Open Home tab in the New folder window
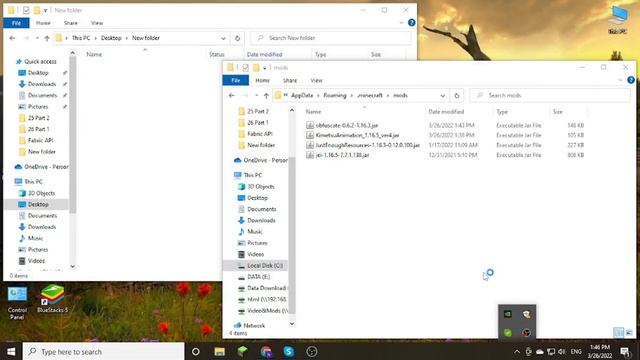 43,23
